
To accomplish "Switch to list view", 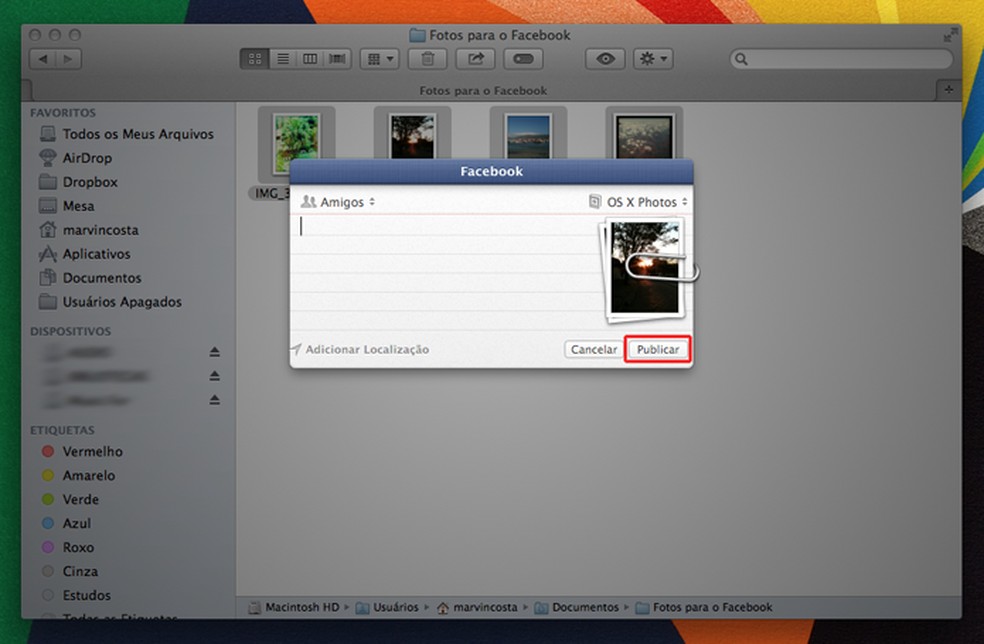I will [283, 59].
